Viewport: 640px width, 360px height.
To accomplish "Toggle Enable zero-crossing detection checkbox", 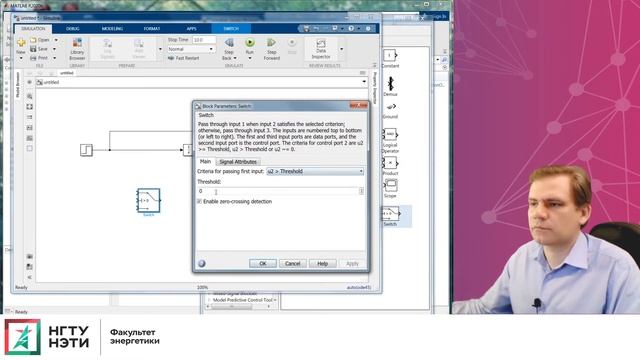I will click(200, 202).
